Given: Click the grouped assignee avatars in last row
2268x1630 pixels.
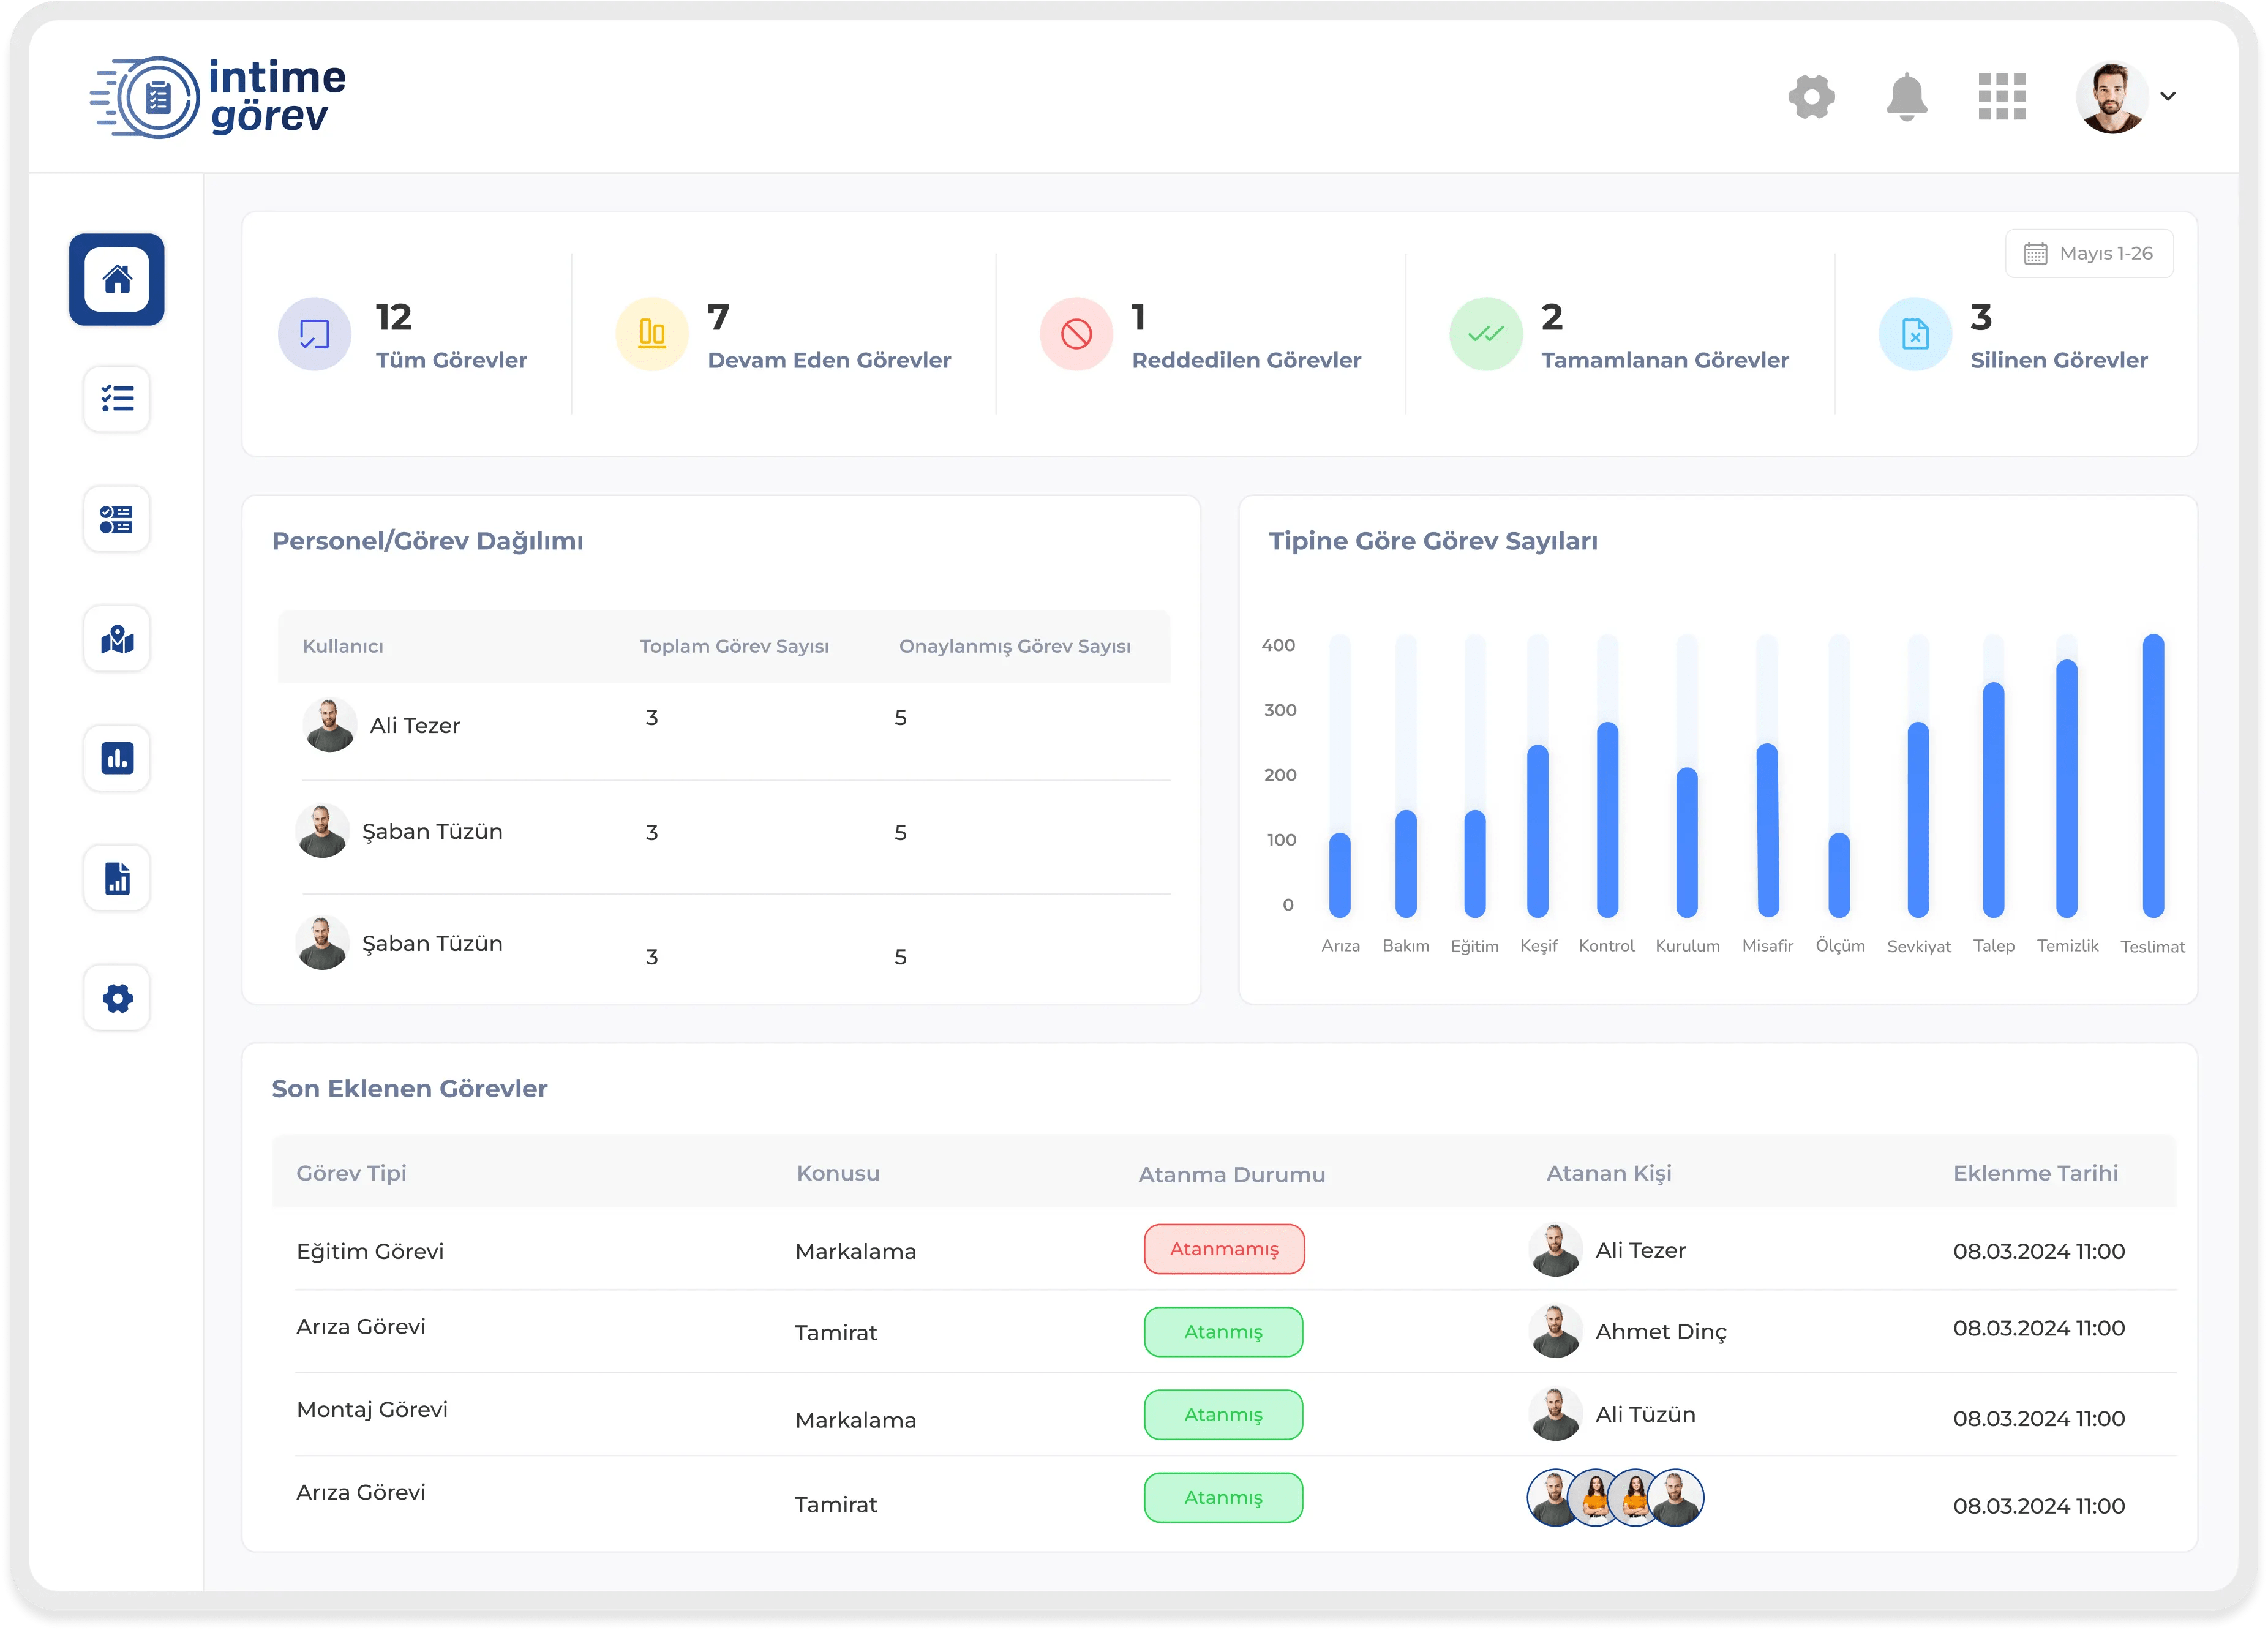Looking at the screenshot, I should tap(1615, 1498).
